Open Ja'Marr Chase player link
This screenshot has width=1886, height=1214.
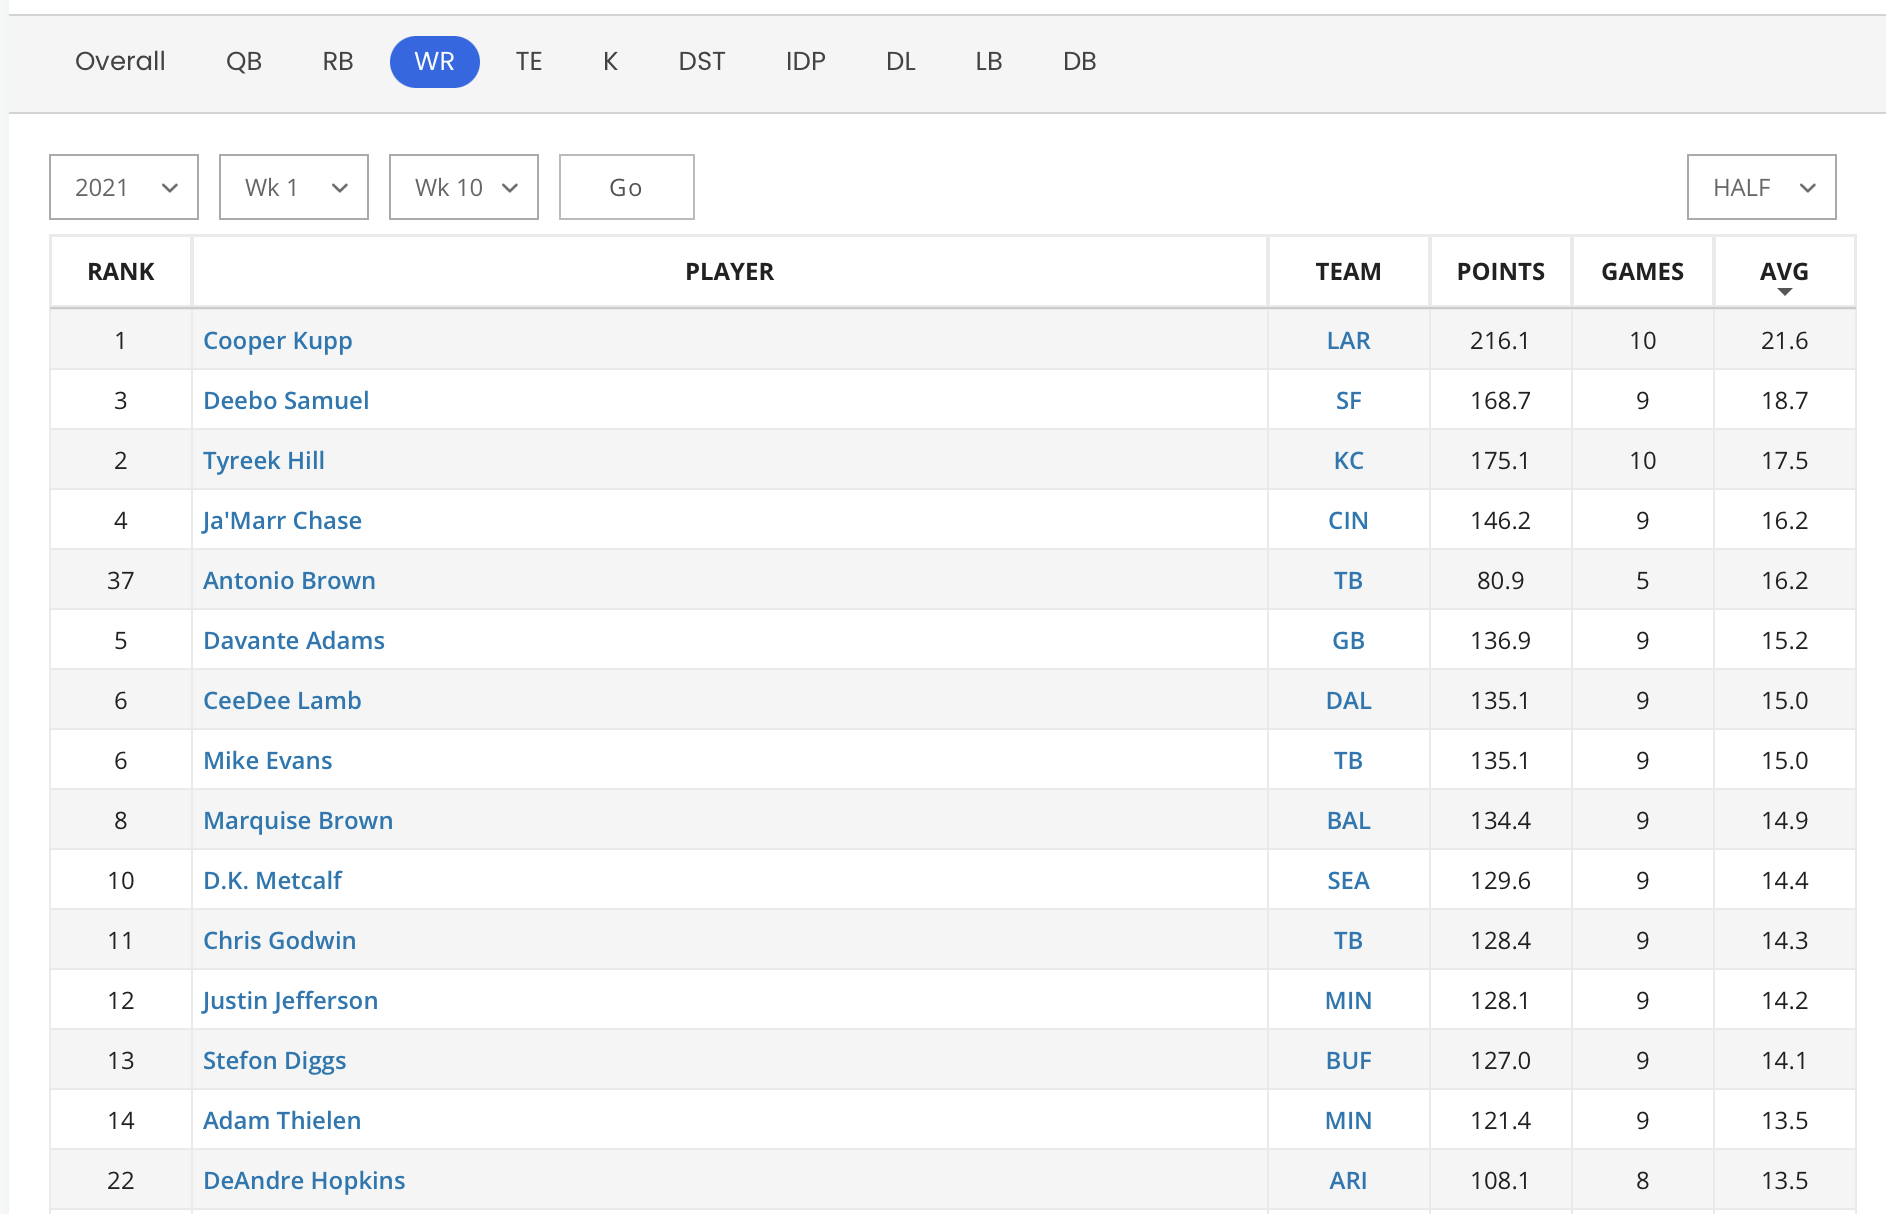282,521
